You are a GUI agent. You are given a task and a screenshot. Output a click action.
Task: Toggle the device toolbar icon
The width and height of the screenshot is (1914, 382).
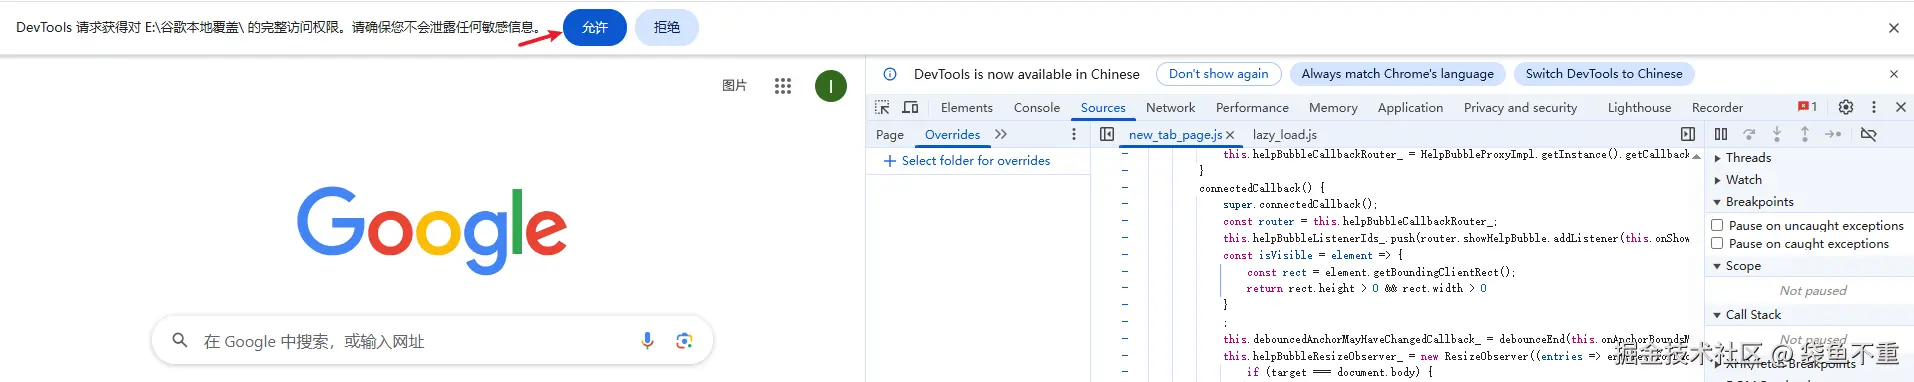tap(910, 107)
